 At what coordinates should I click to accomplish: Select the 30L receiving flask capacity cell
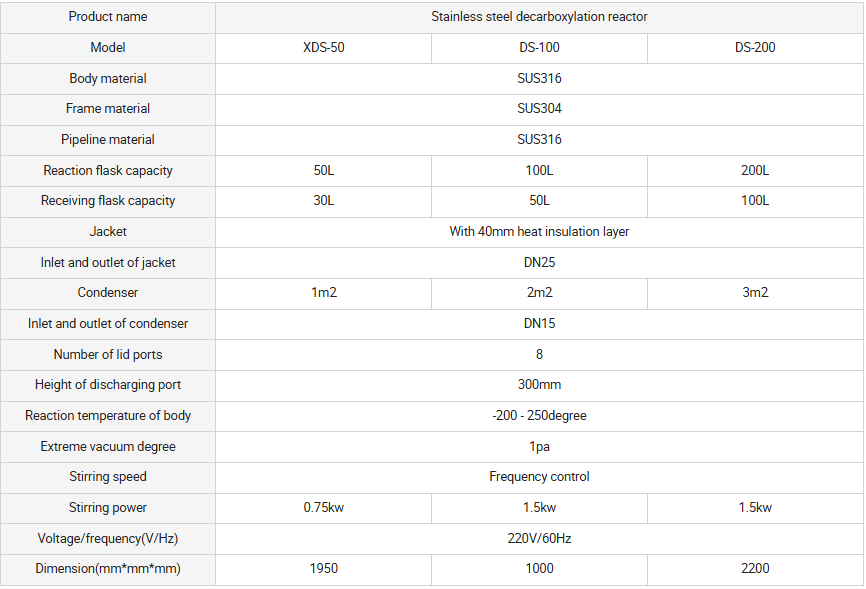coord(323,200)
